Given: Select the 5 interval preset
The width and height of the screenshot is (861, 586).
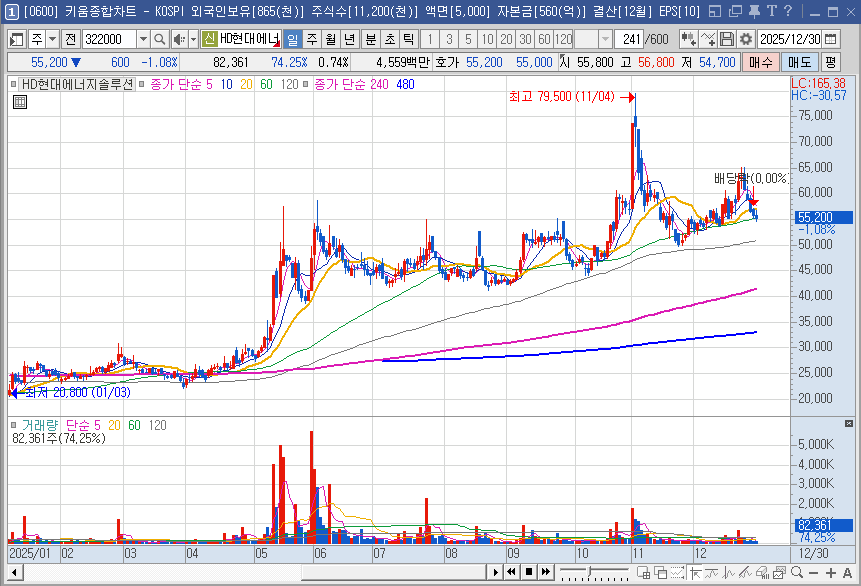Looking at the screenshot, I should (x=468, y=39).
